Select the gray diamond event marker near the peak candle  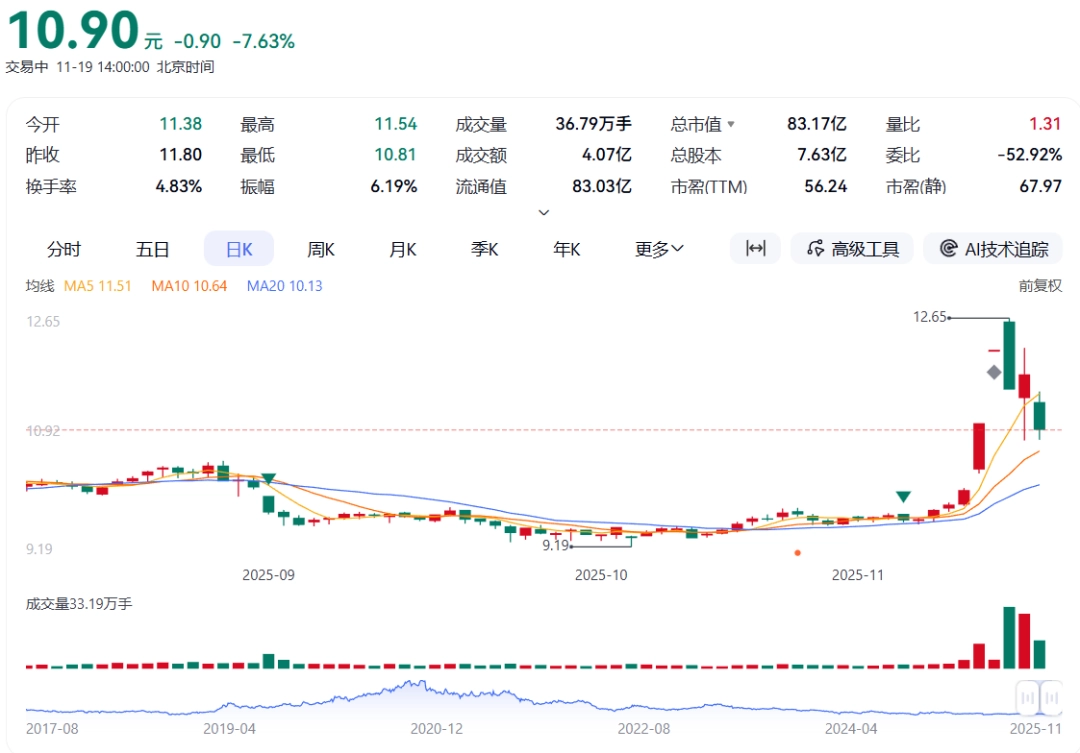(x=993, y=374)
